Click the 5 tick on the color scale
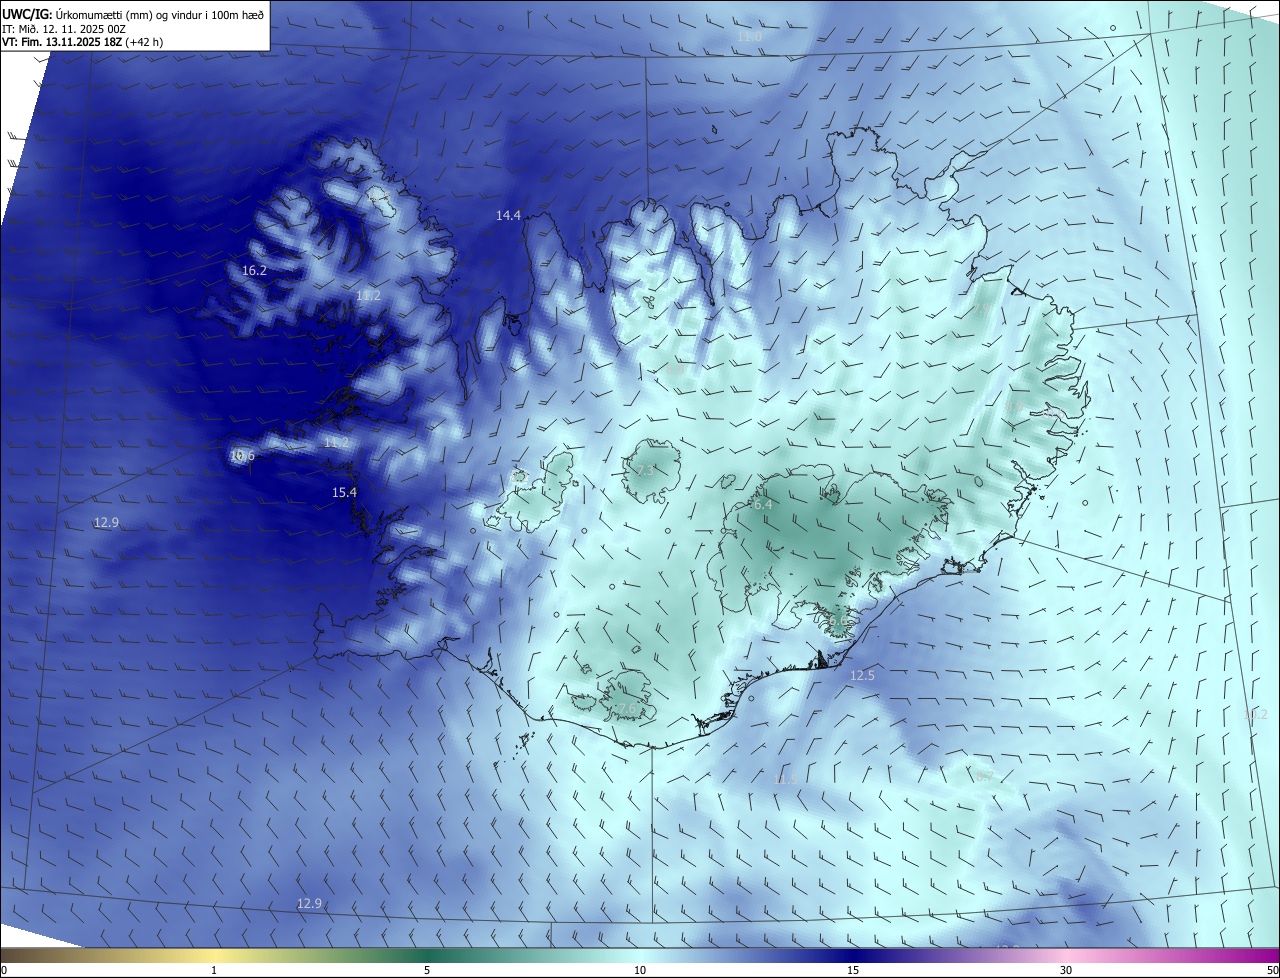Image resolution: width=1280 pixels, height=978 pixels. click(x=427, y=970)
